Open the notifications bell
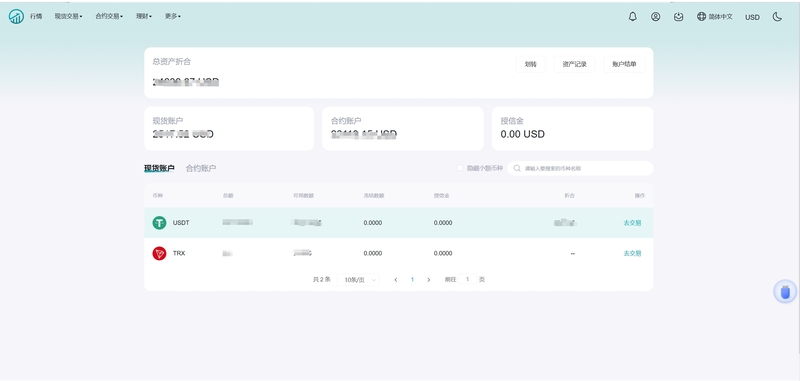800x381 pixels. (x=633, y=16)
